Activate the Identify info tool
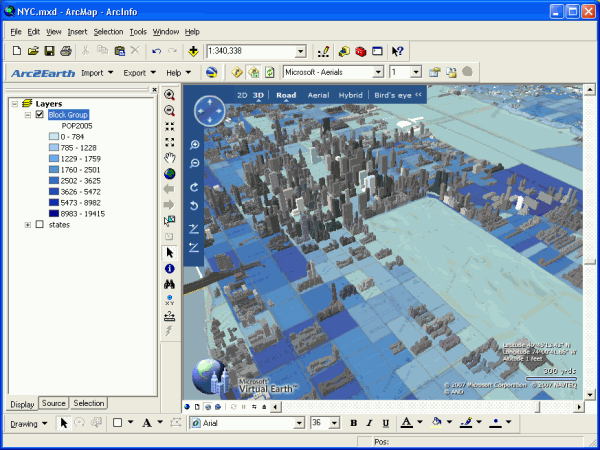The height and width of the screenshot is (450, 600). click(170, 269)
